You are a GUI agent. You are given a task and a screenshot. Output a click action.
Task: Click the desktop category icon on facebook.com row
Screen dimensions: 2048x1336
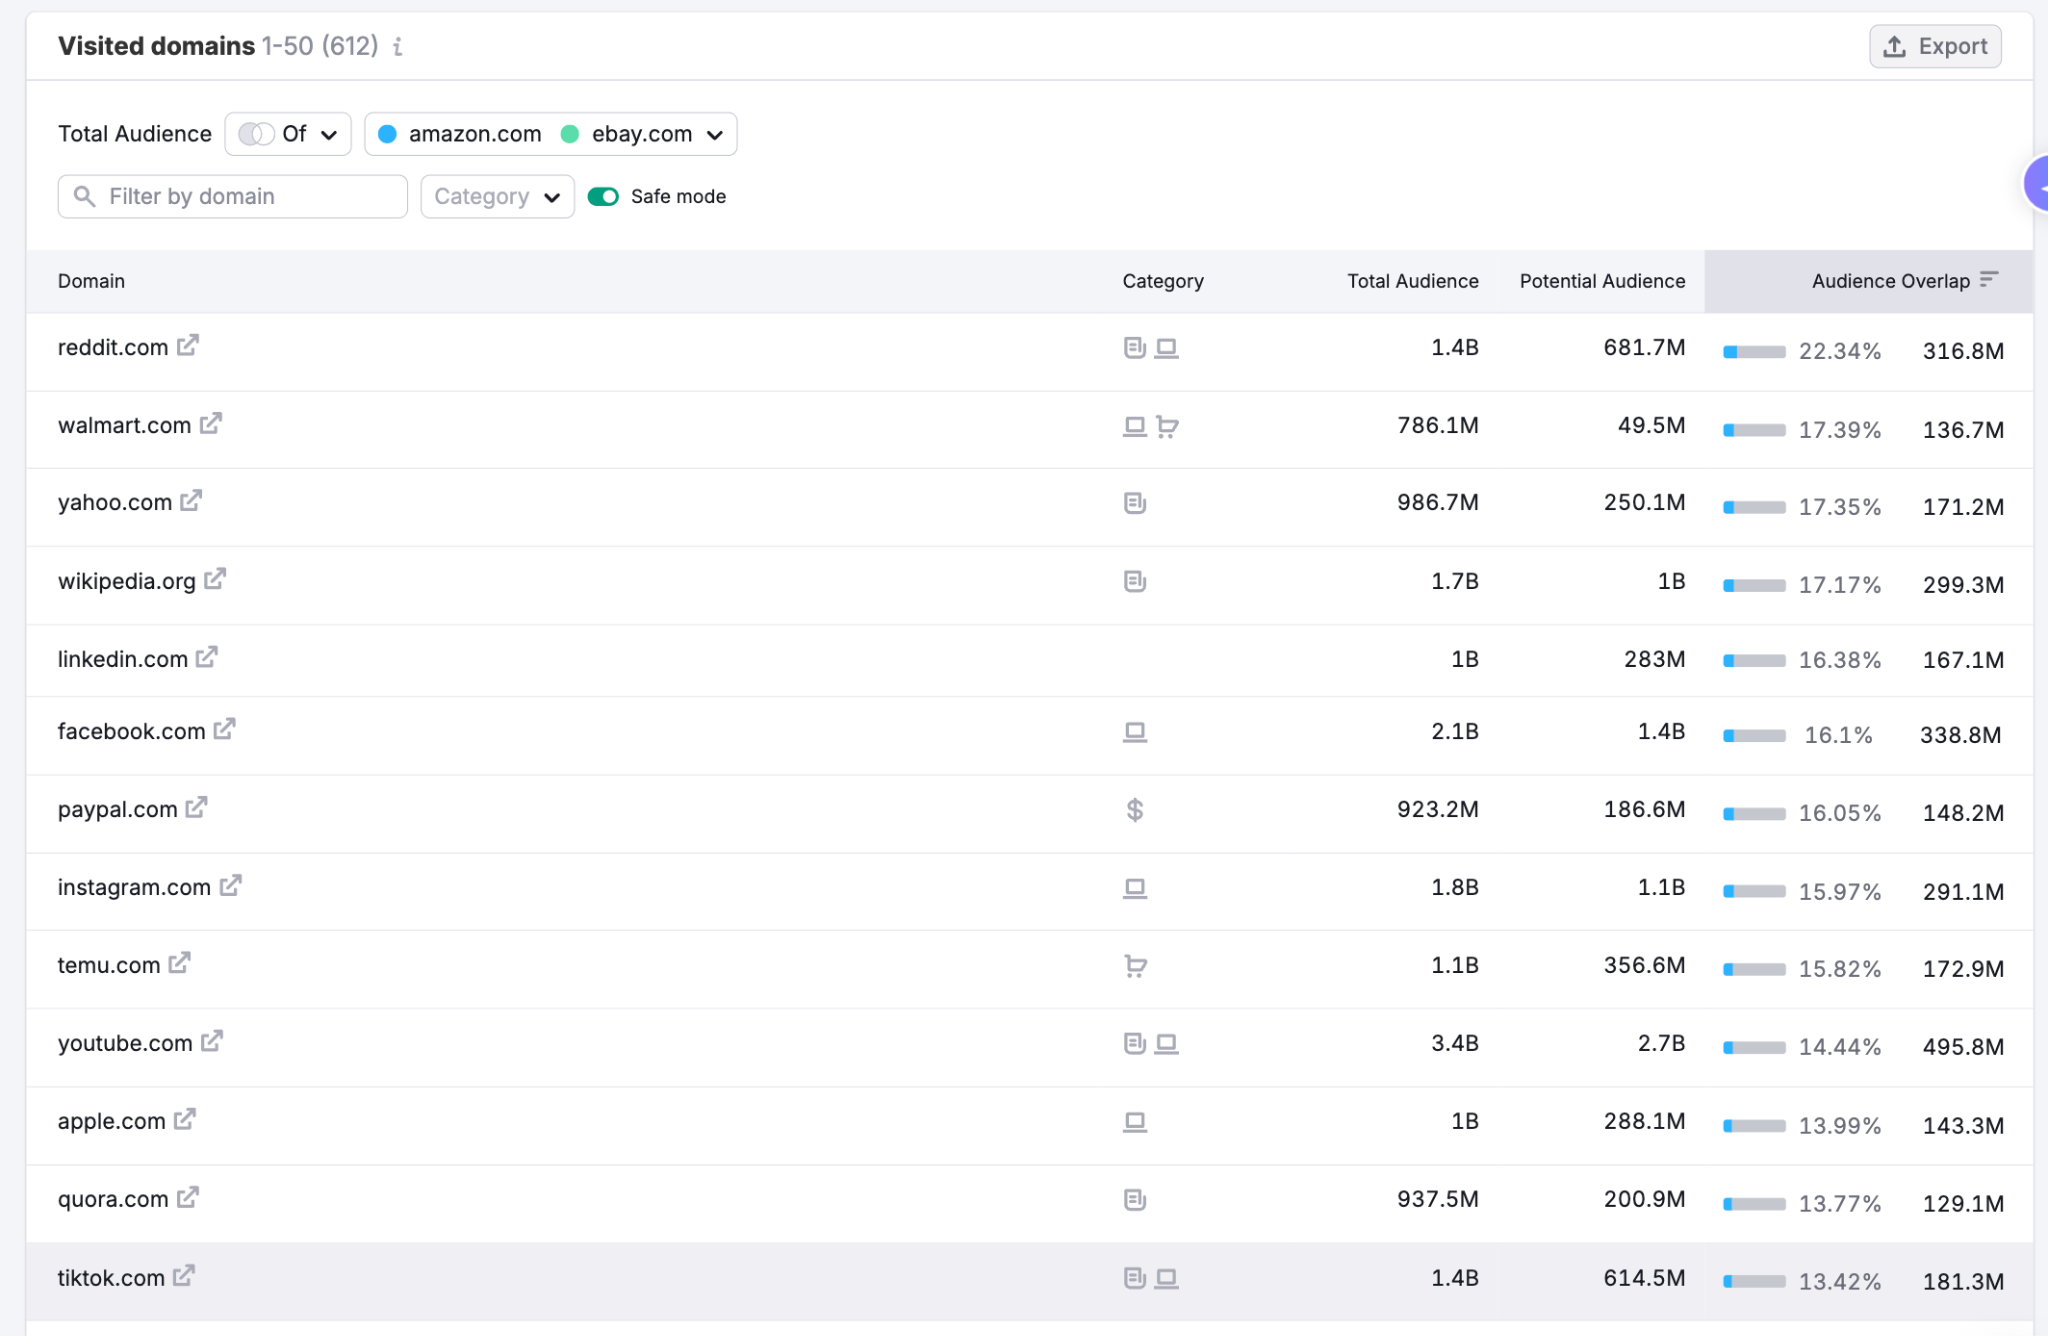pos(1135,732)
